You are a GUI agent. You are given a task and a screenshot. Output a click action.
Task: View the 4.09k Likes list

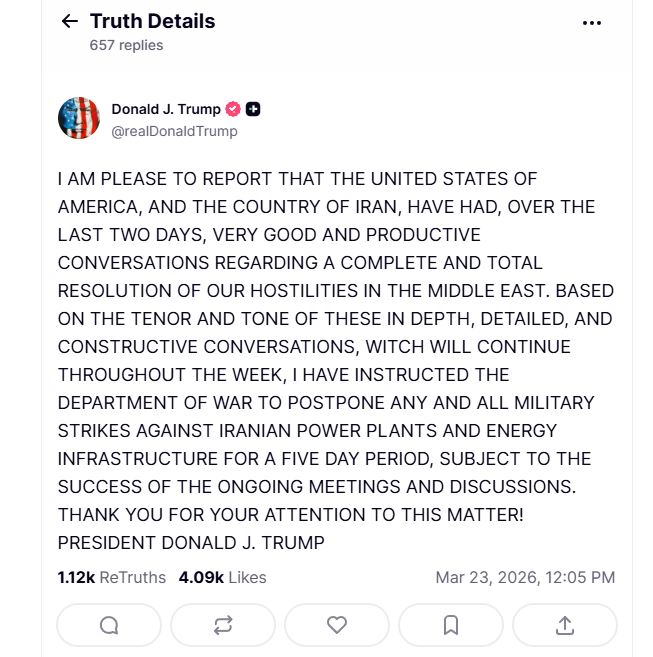222,577
